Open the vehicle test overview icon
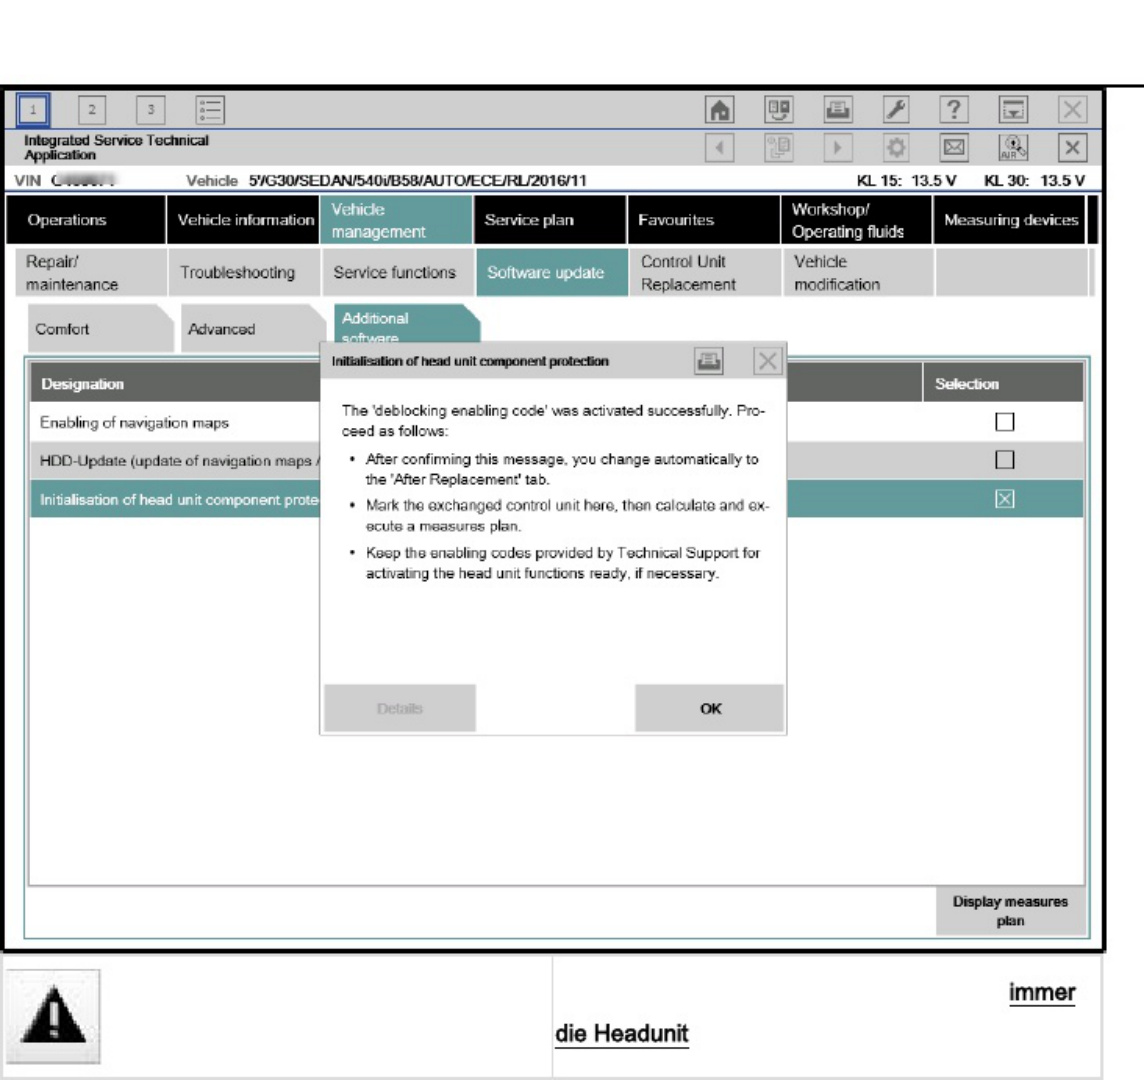The height and width of the screenshot is (1080, 1144). click(x=778, y=110)
